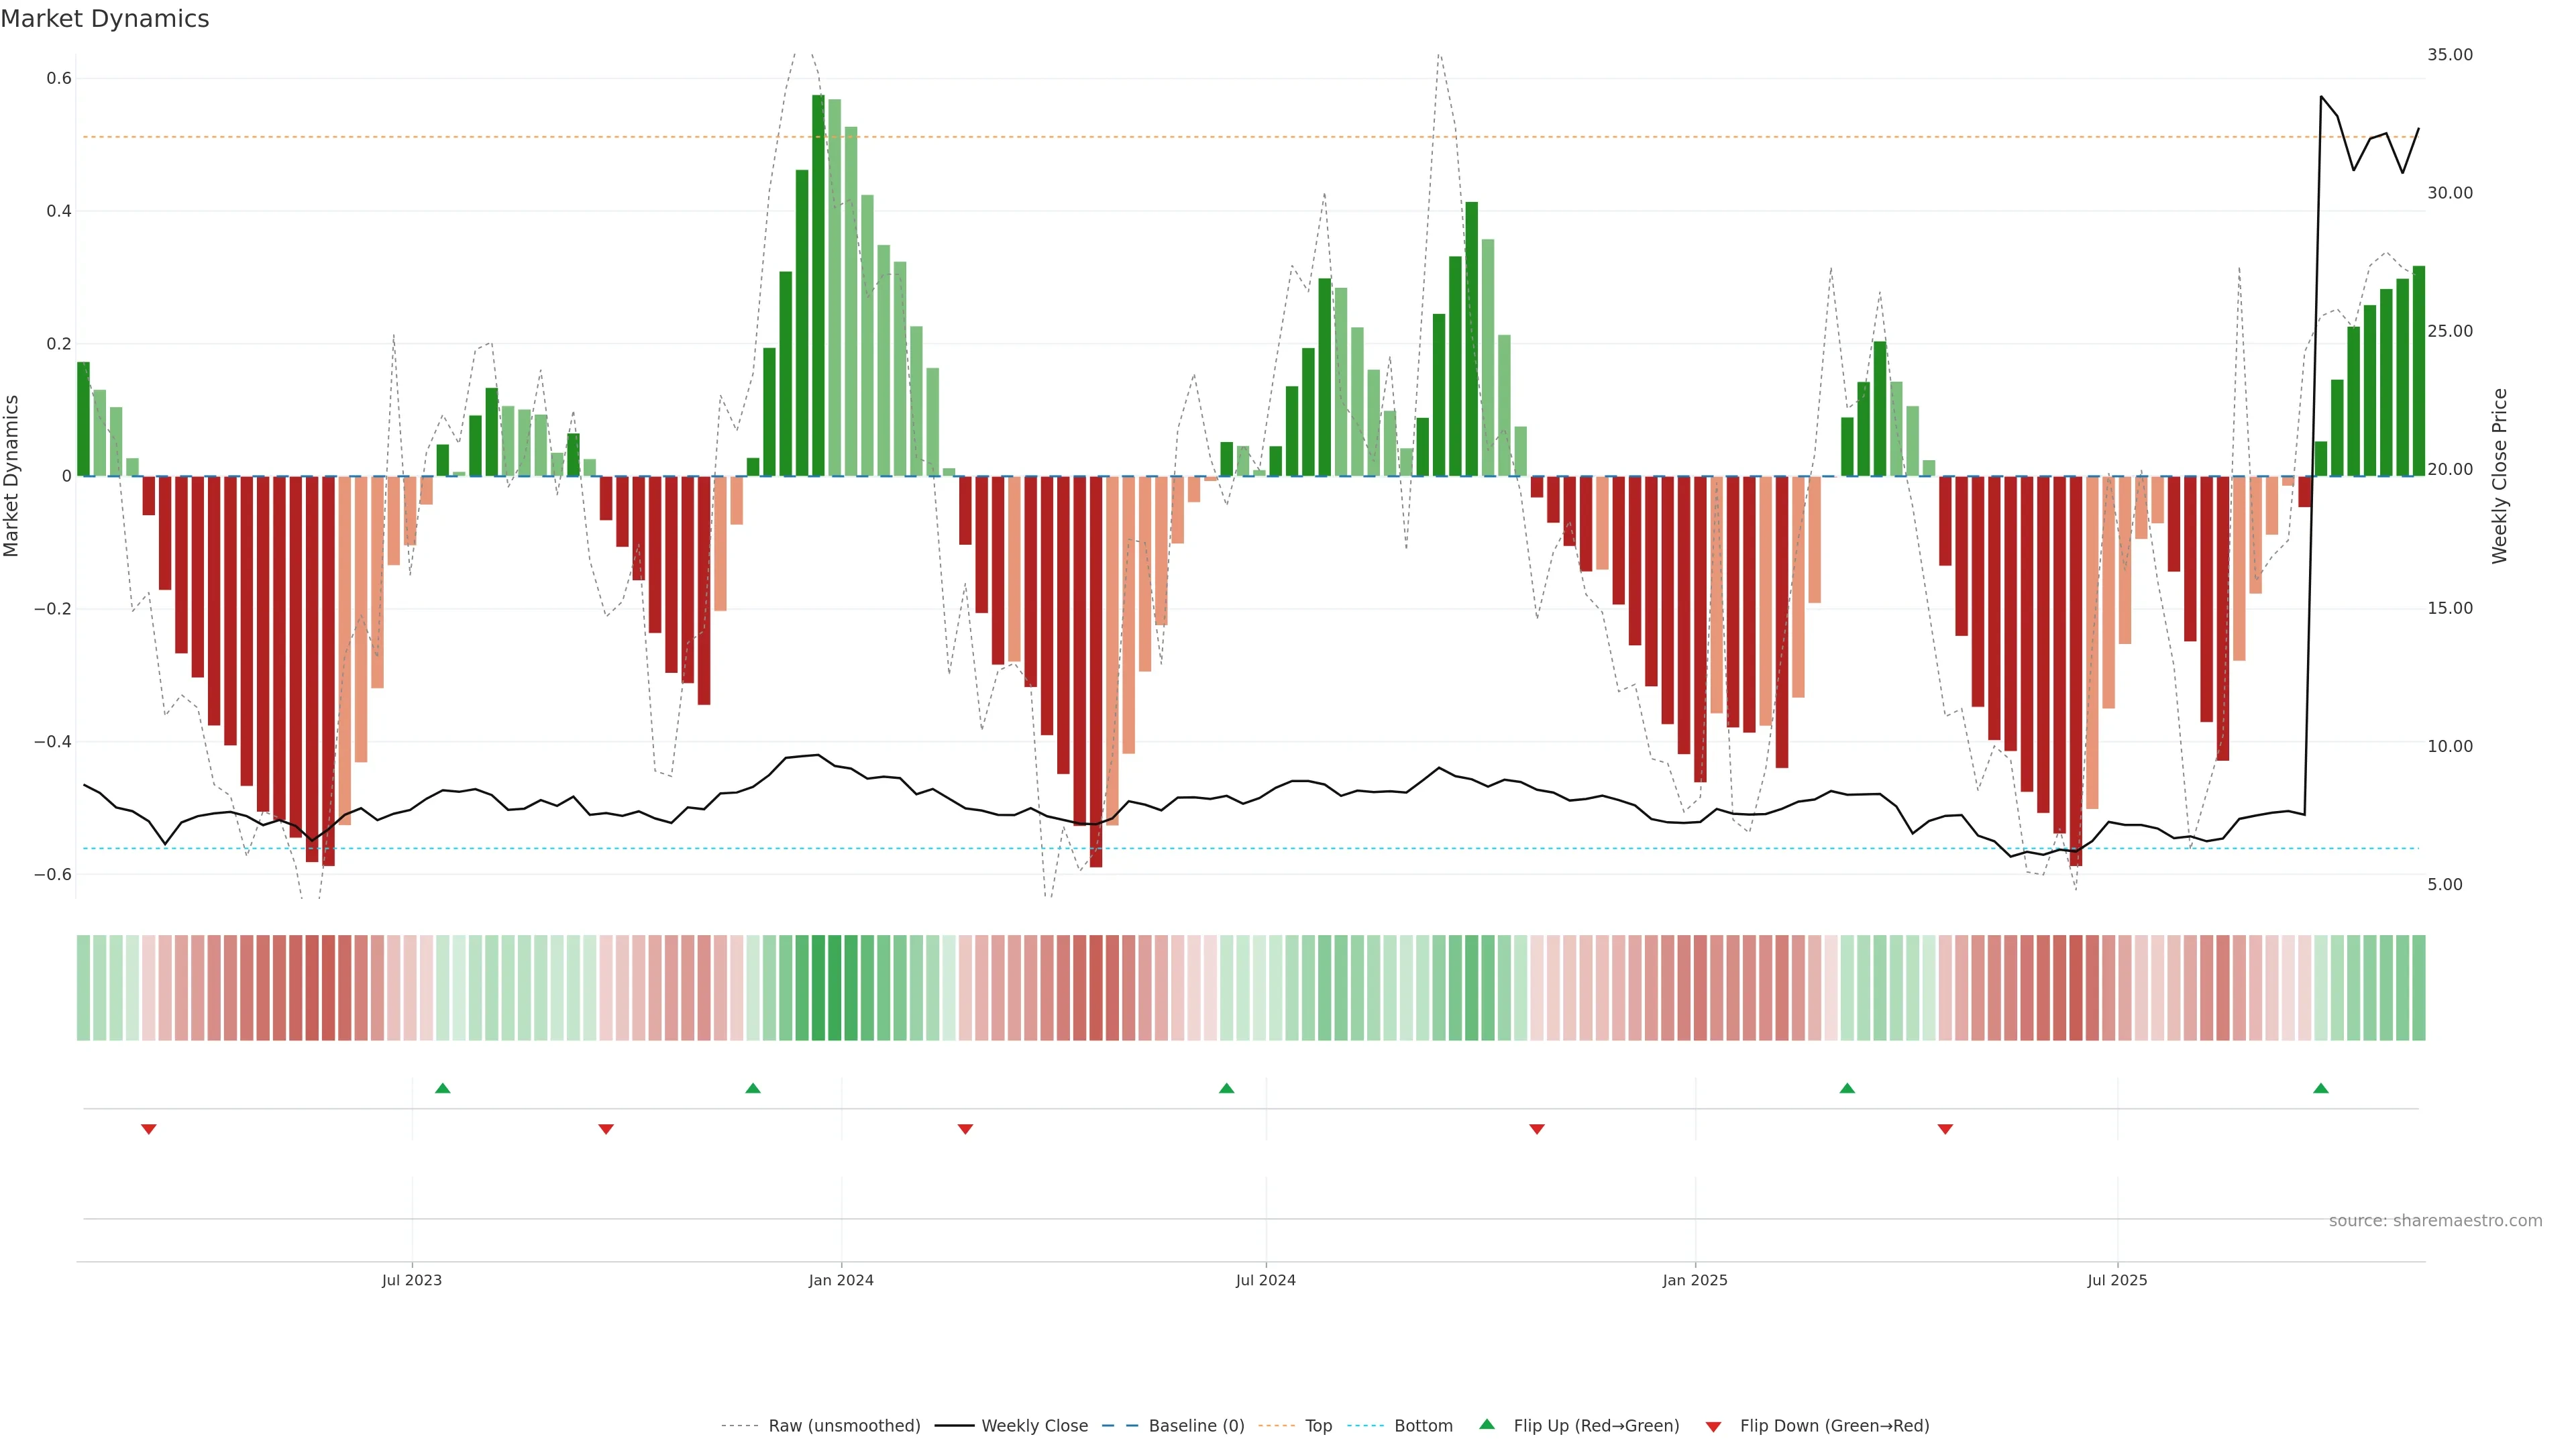Click the last red flip-down marker before Jul 2025
The image size is (2576, 1449).
[x=1945, y=1129]
